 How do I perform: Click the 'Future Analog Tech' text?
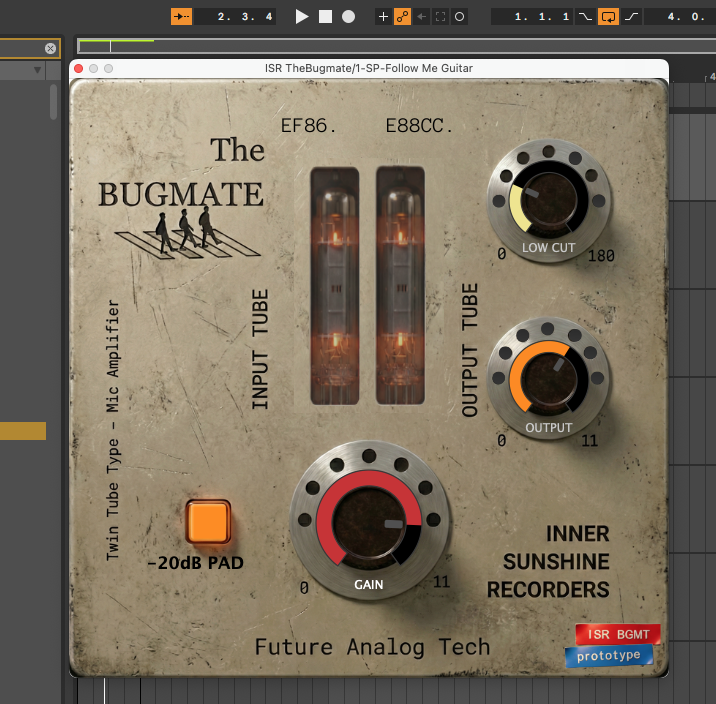(372, 647)
